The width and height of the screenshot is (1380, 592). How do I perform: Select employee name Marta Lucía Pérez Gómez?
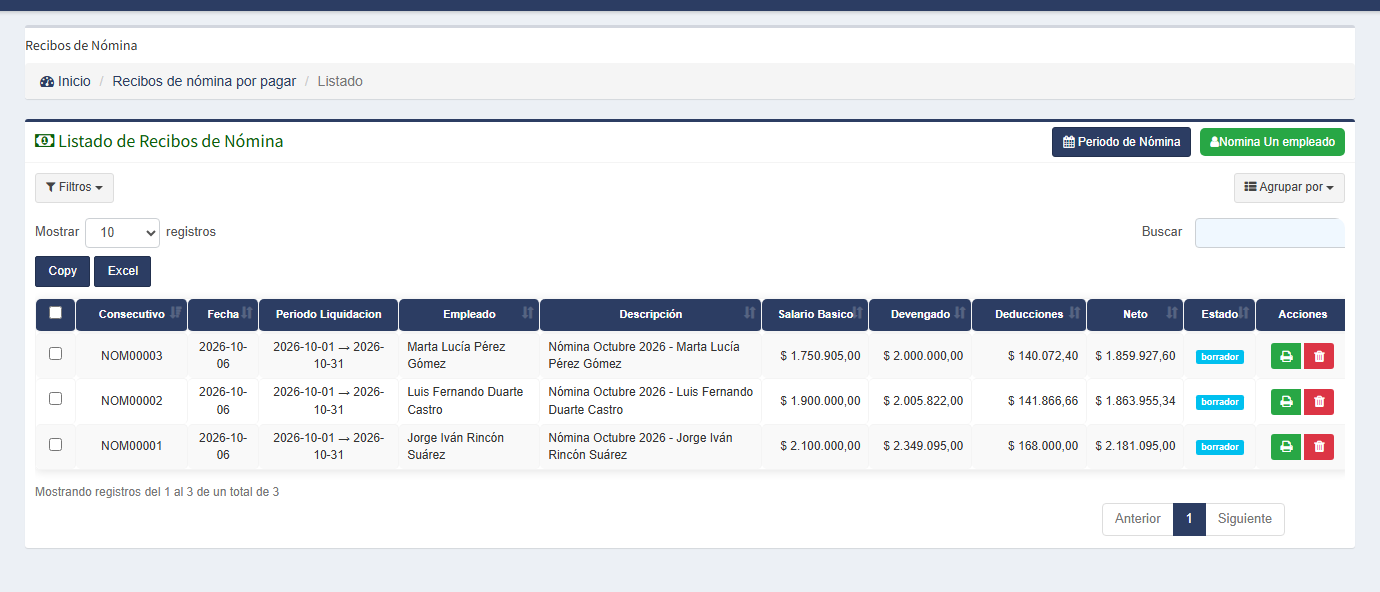(x=456, y=355)
